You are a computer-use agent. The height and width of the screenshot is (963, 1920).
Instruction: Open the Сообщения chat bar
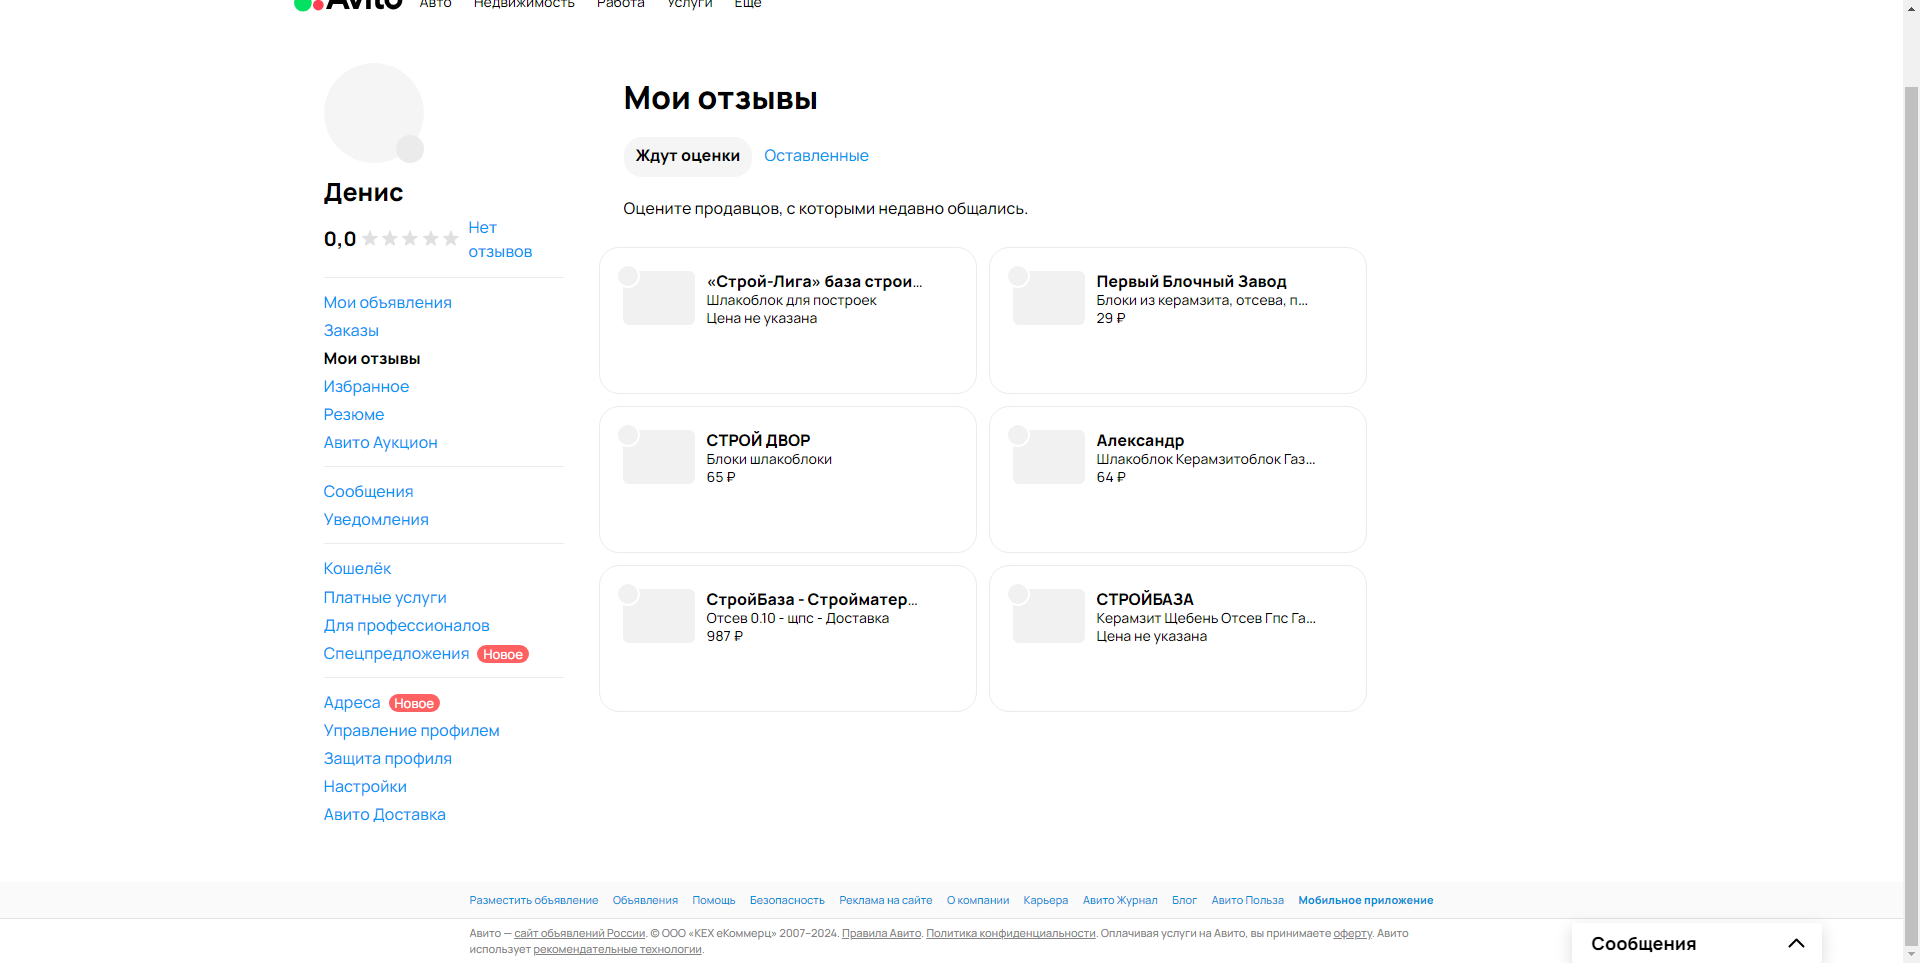pos(1696,943)
